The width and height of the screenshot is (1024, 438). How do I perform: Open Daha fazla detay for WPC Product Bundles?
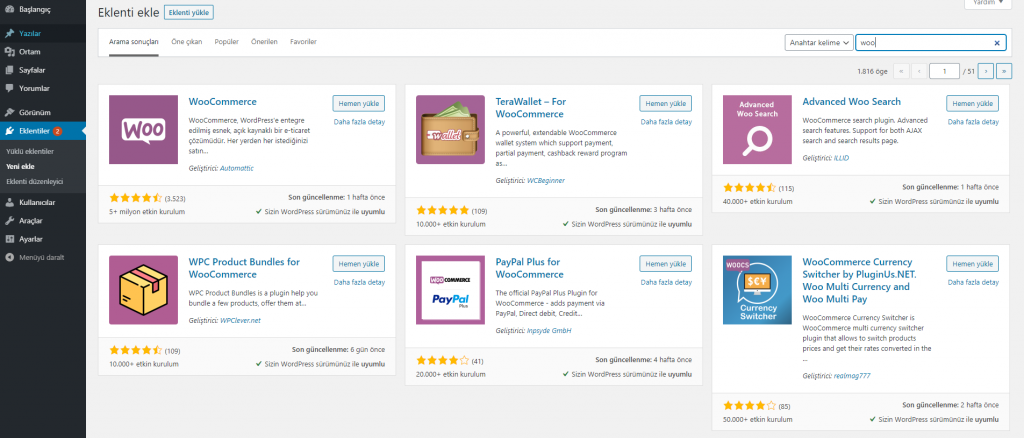coord(359,282)
